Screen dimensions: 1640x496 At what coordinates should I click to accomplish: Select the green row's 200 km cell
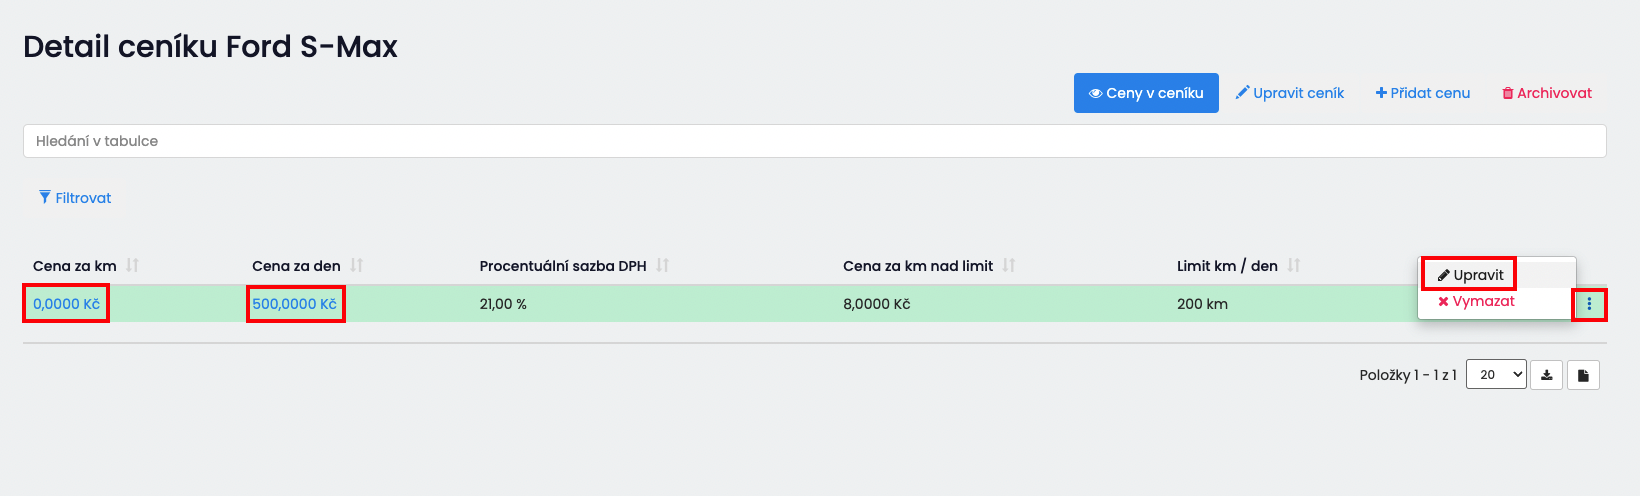pos(1202,304)
